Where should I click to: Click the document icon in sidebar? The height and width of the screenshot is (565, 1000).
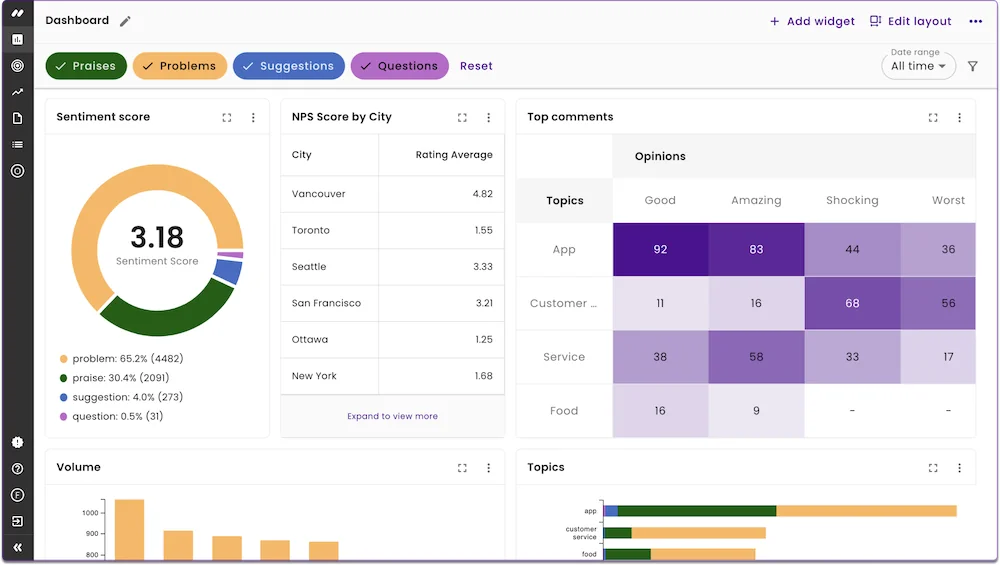click(17, 118)
